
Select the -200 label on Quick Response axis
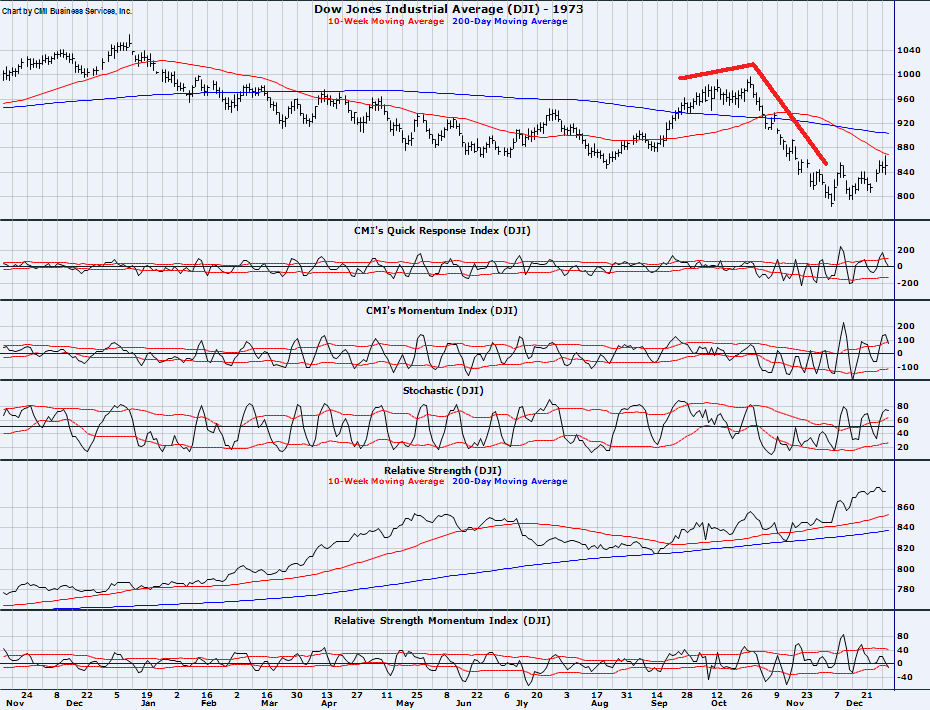tap(908, 283)
